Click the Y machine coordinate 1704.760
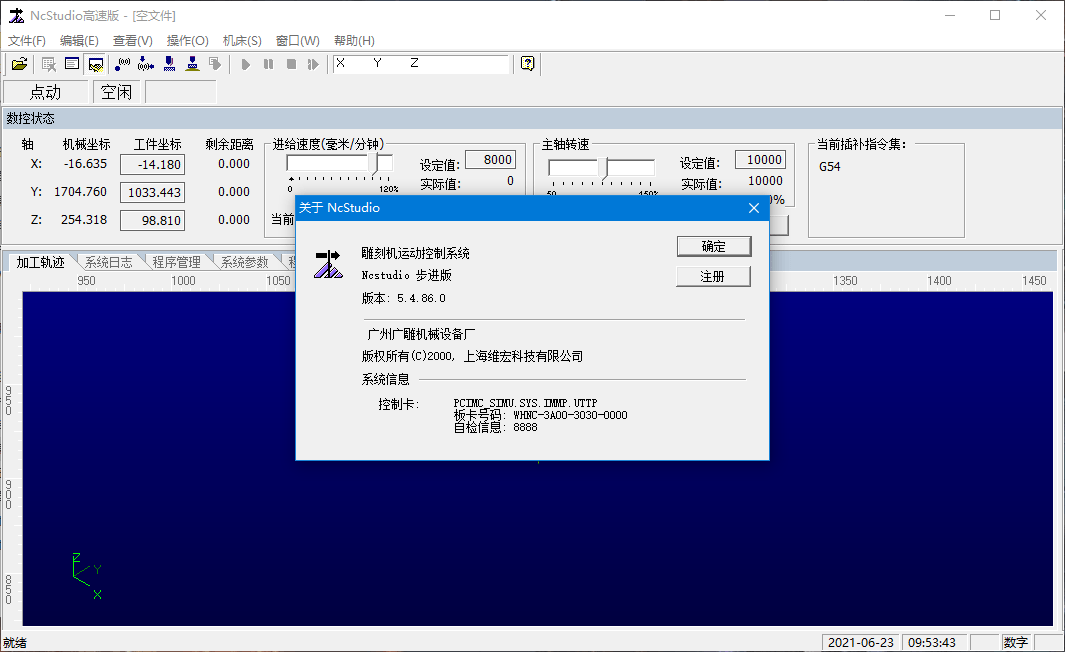1065x652 pixels. pos(80,192)
